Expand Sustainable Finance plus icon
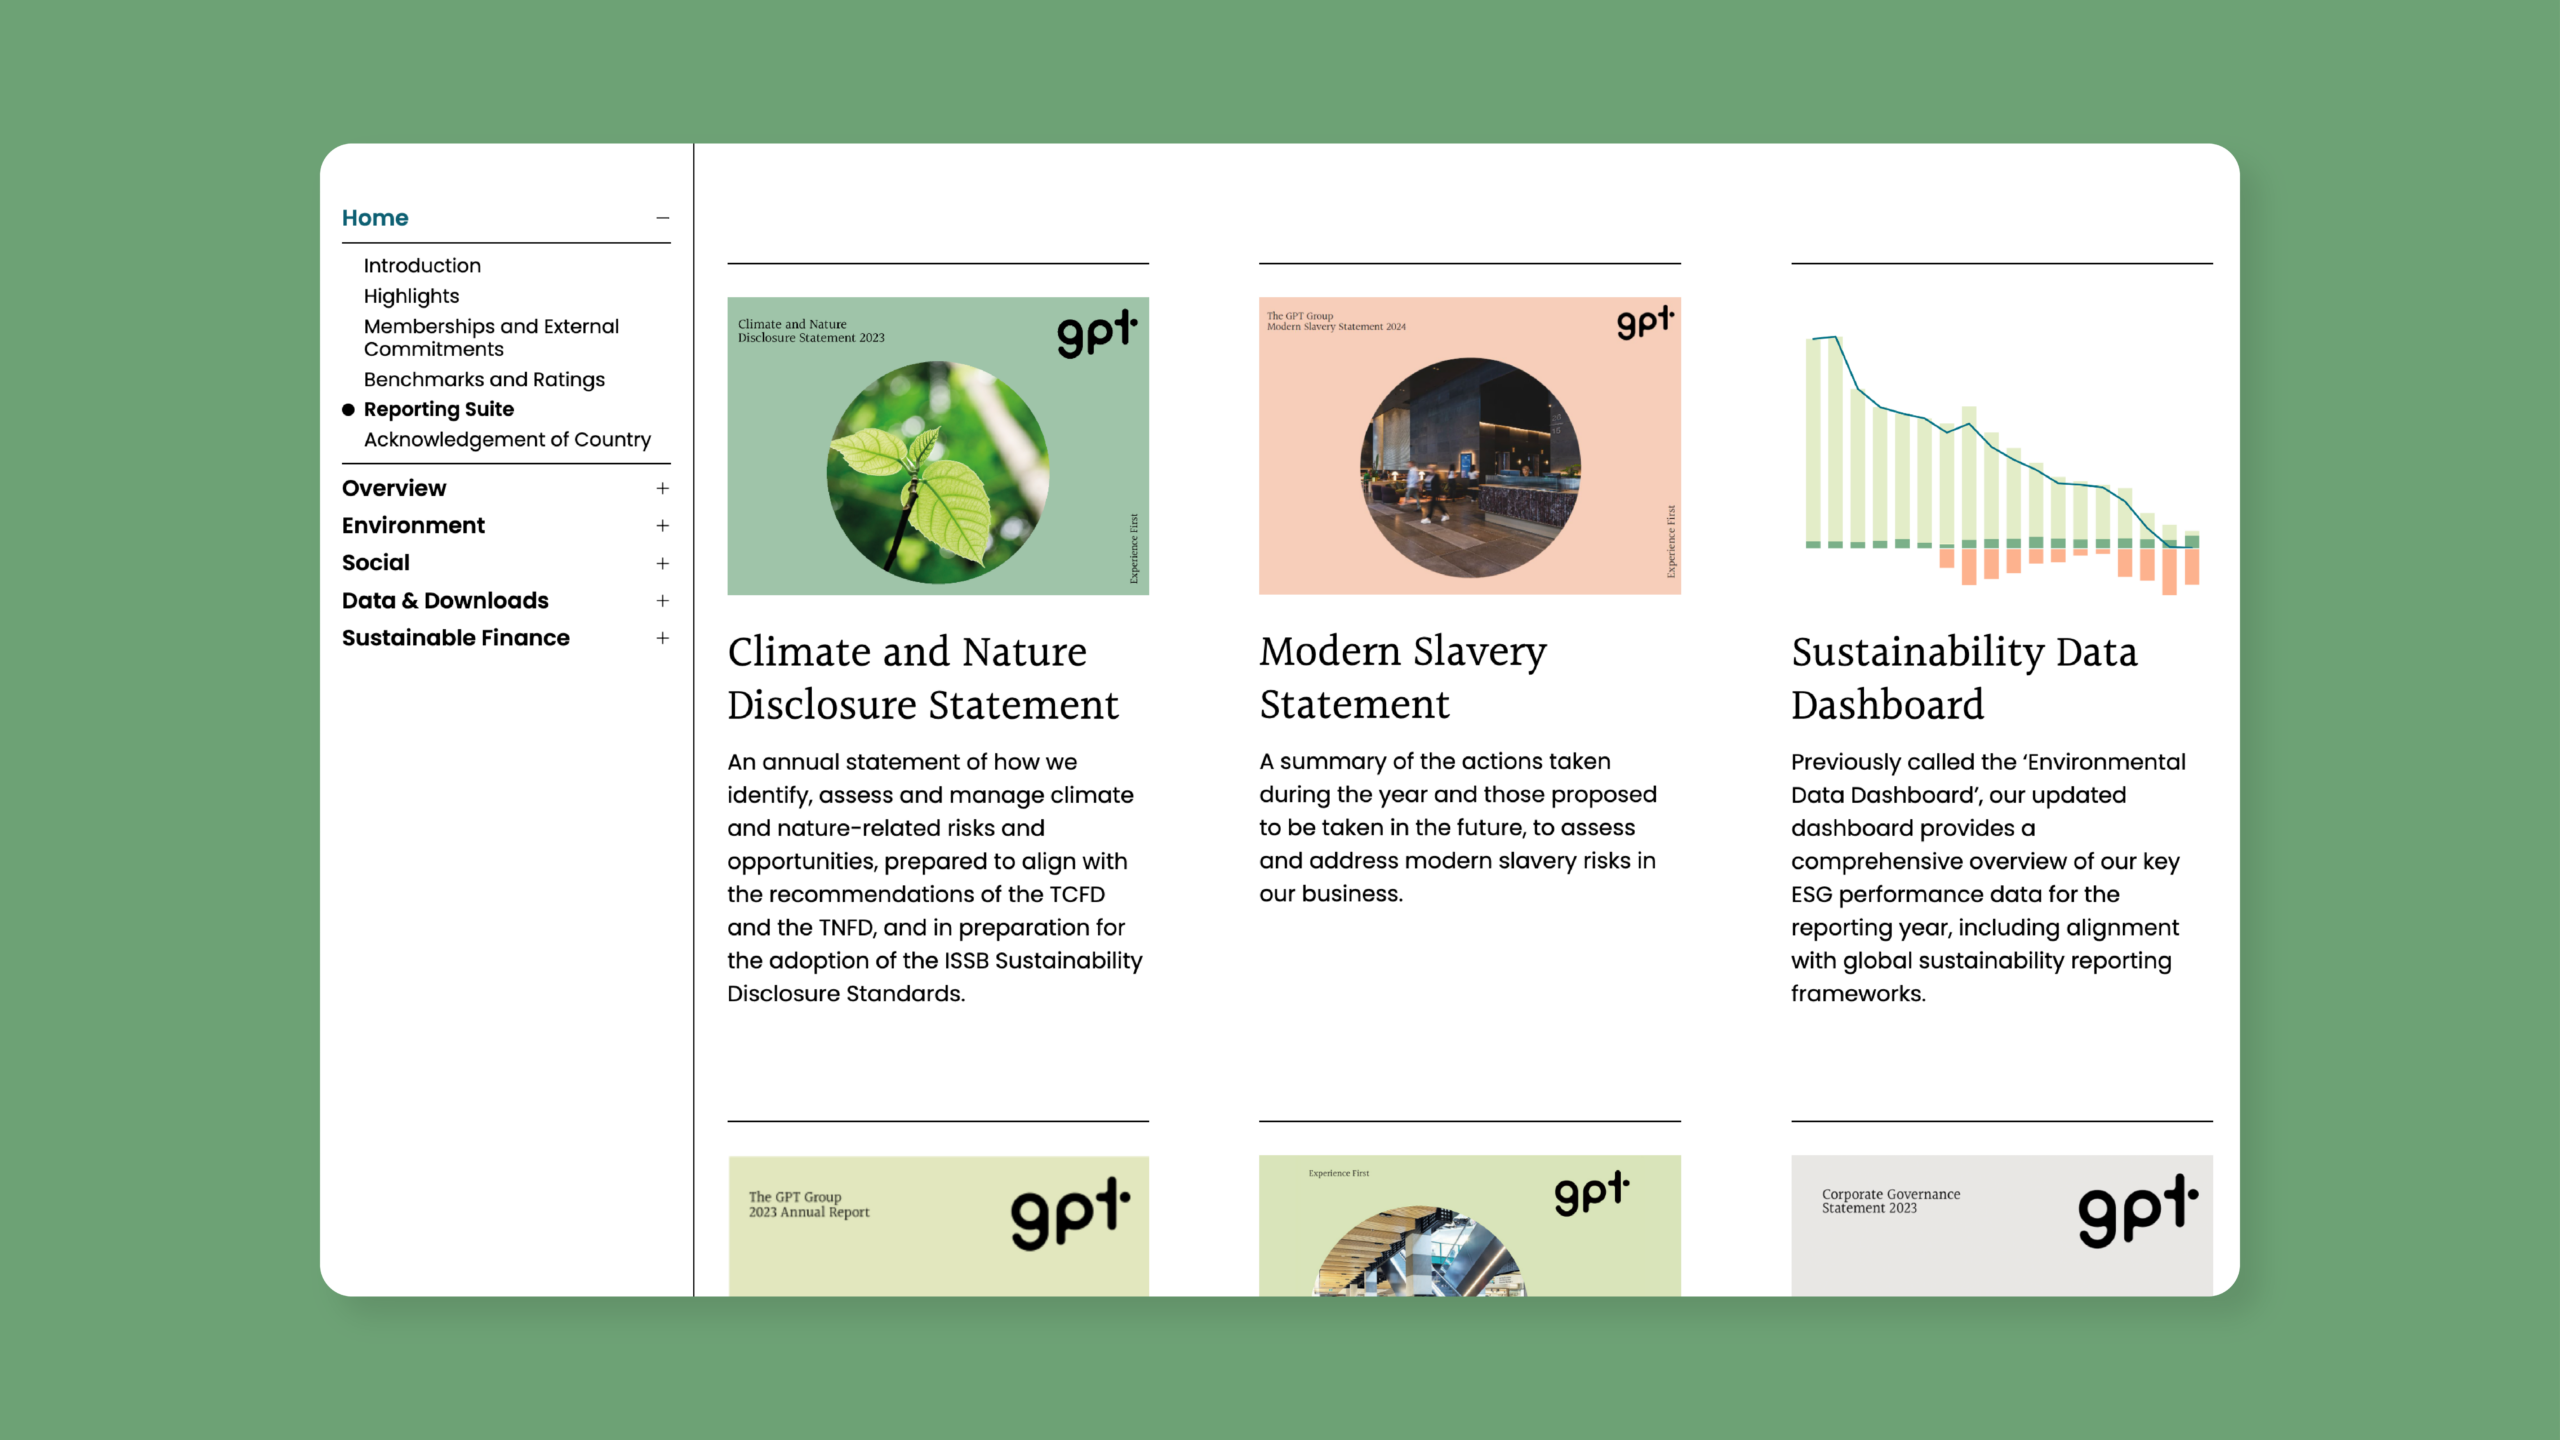Image resolution: width=2560 pixels, height=1440 pixels. [x=662, y=638]
